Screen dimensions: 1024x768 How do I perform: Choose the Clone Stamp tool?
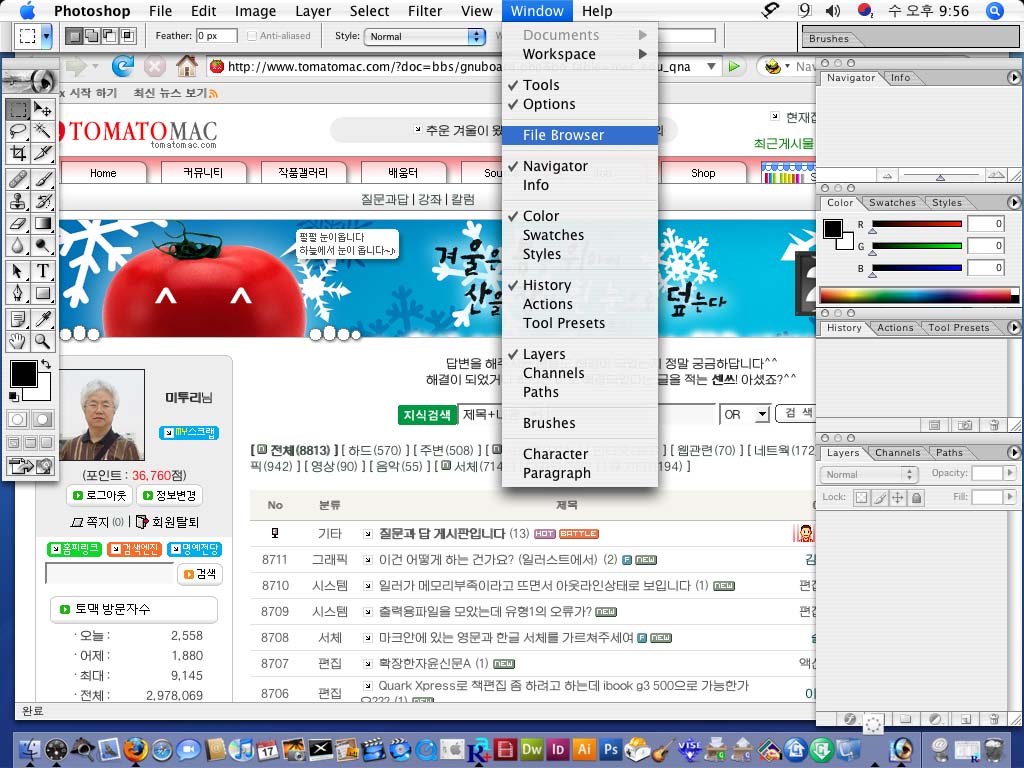coord(18,201)
